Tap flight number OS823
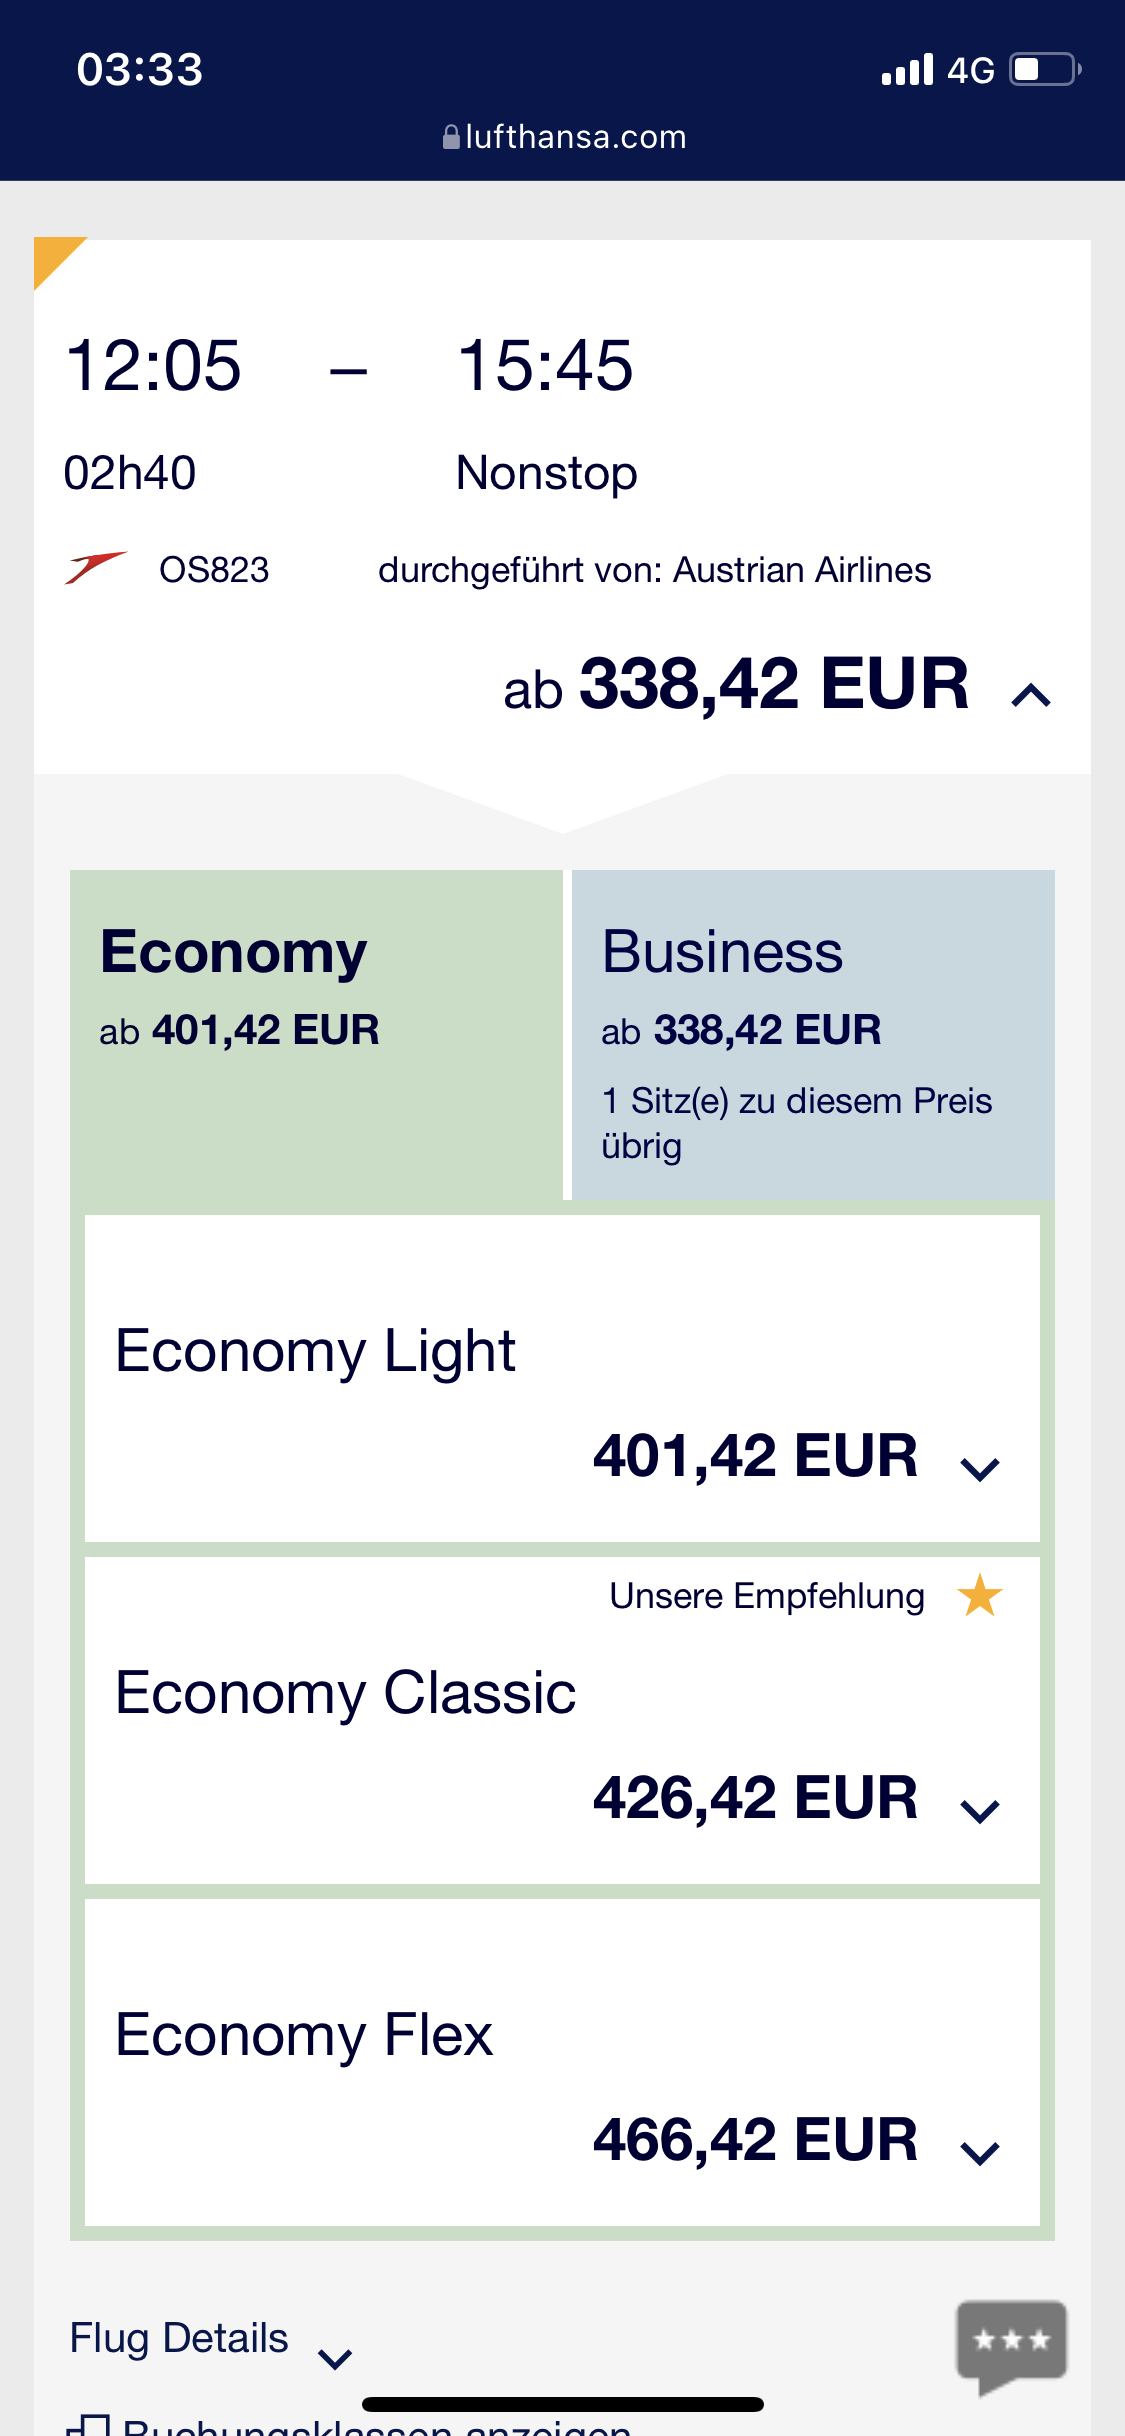Screen dimensions: 1125x2436 pos(214,570)
